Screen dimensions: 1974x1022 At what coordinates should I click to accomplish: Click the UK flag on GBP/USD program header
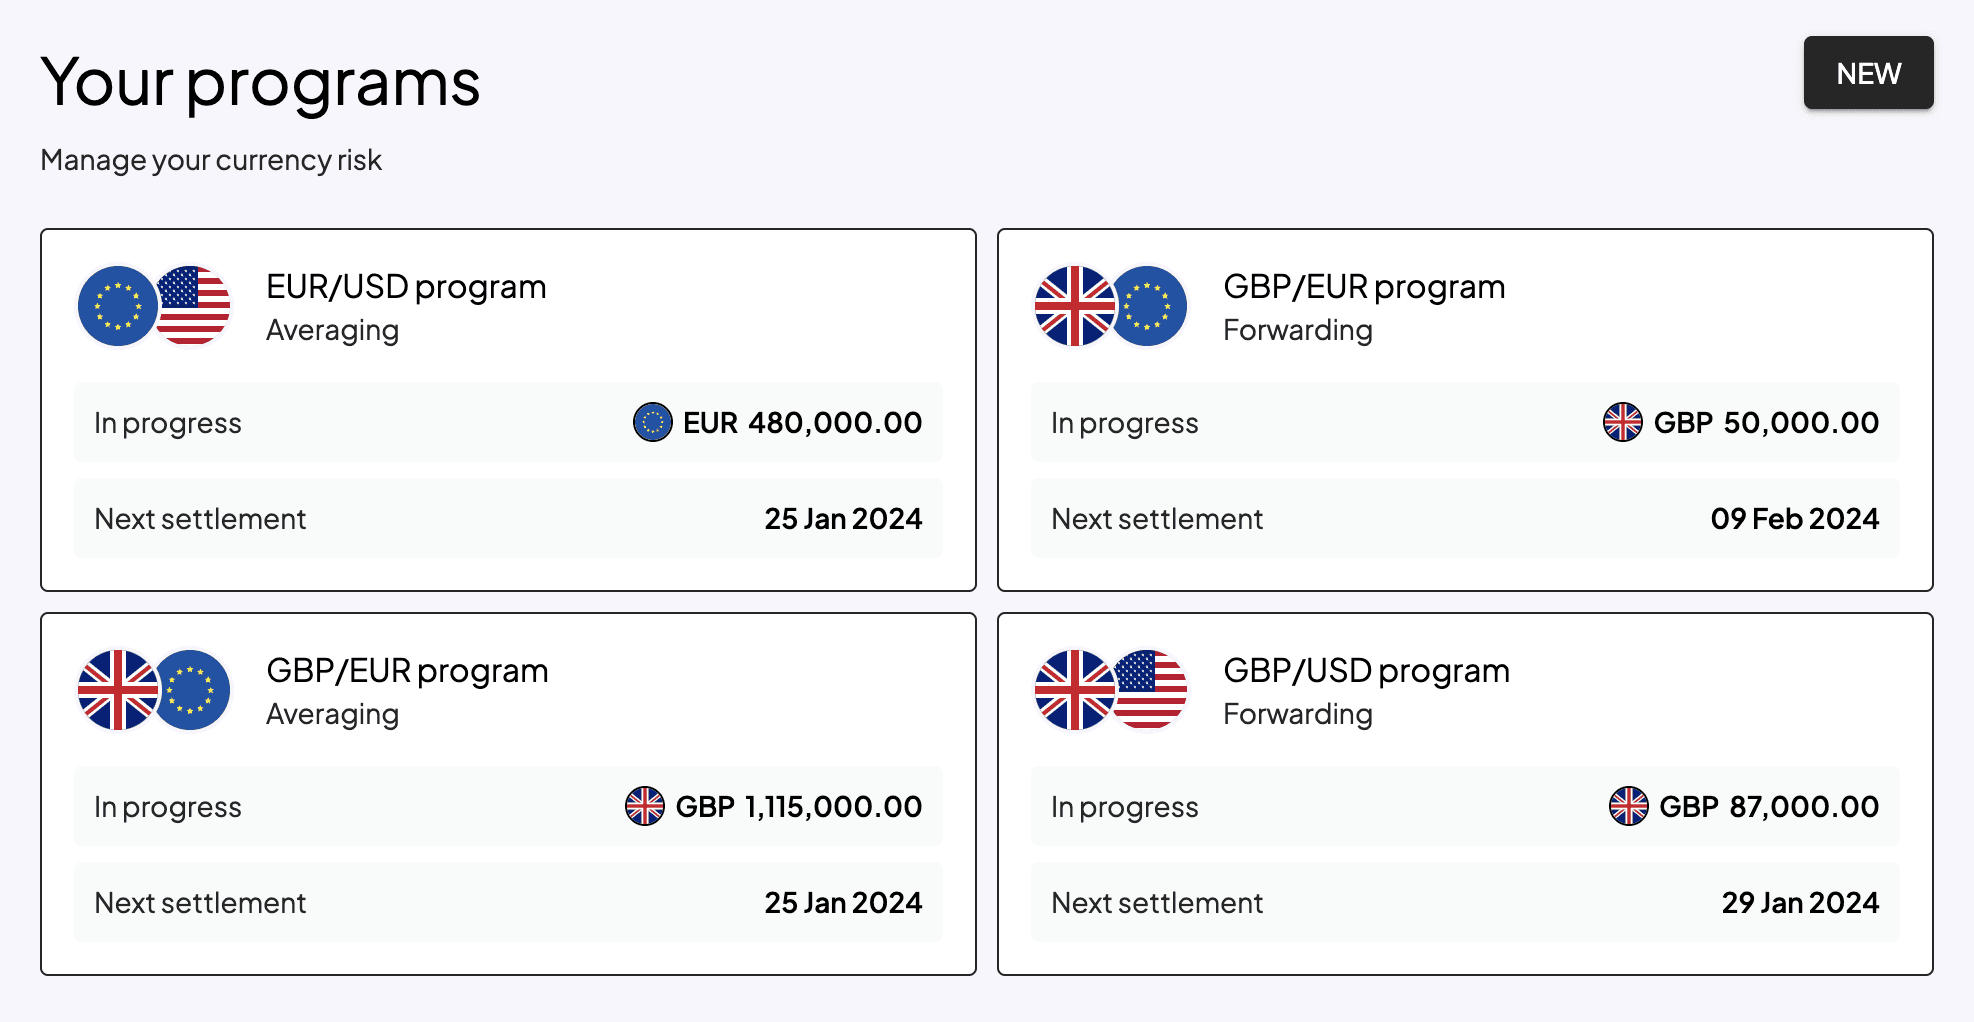click(1074, 690)
